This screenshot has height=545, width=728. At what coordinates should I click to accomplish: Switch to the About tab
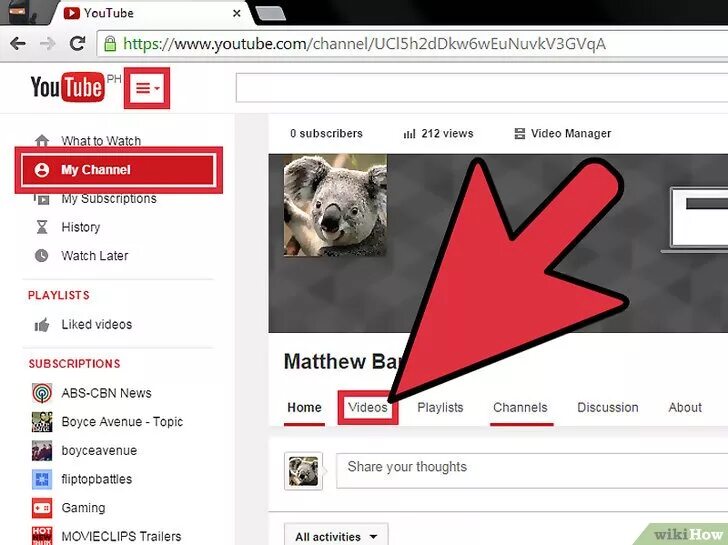coord(685,408)
